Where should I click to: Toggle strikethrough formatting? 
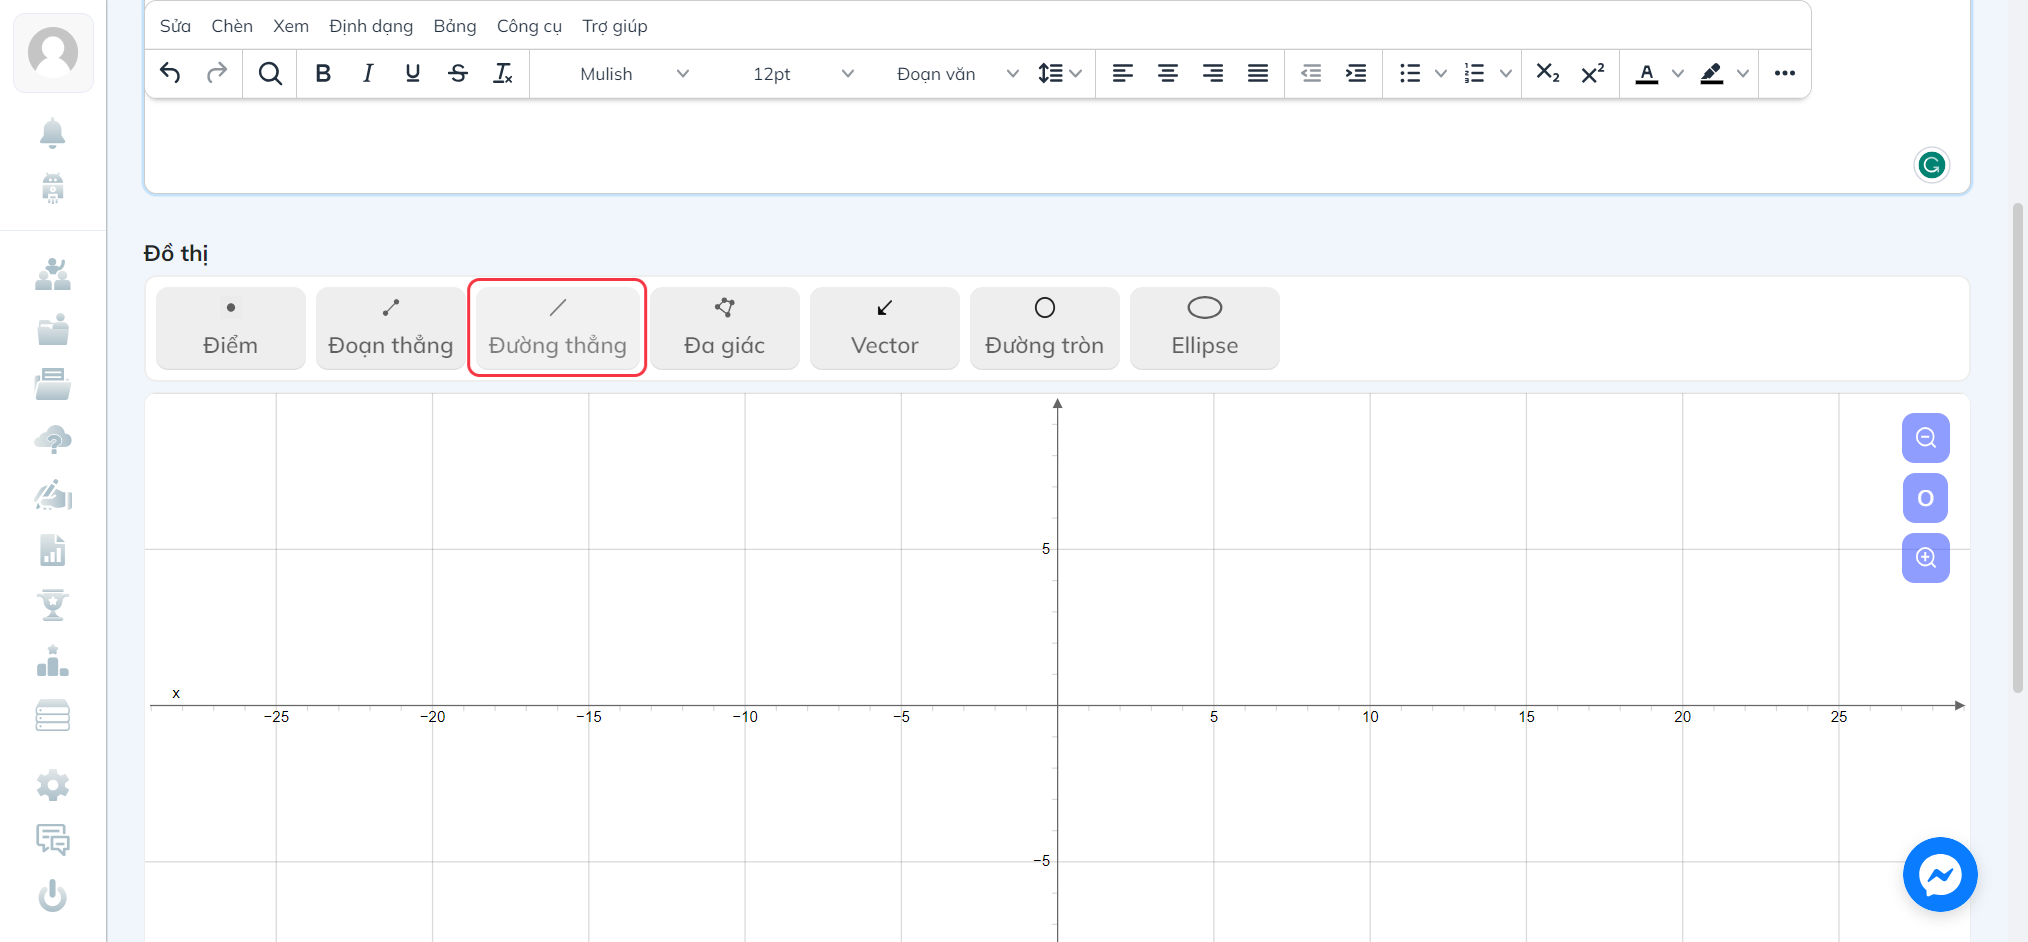458,73
